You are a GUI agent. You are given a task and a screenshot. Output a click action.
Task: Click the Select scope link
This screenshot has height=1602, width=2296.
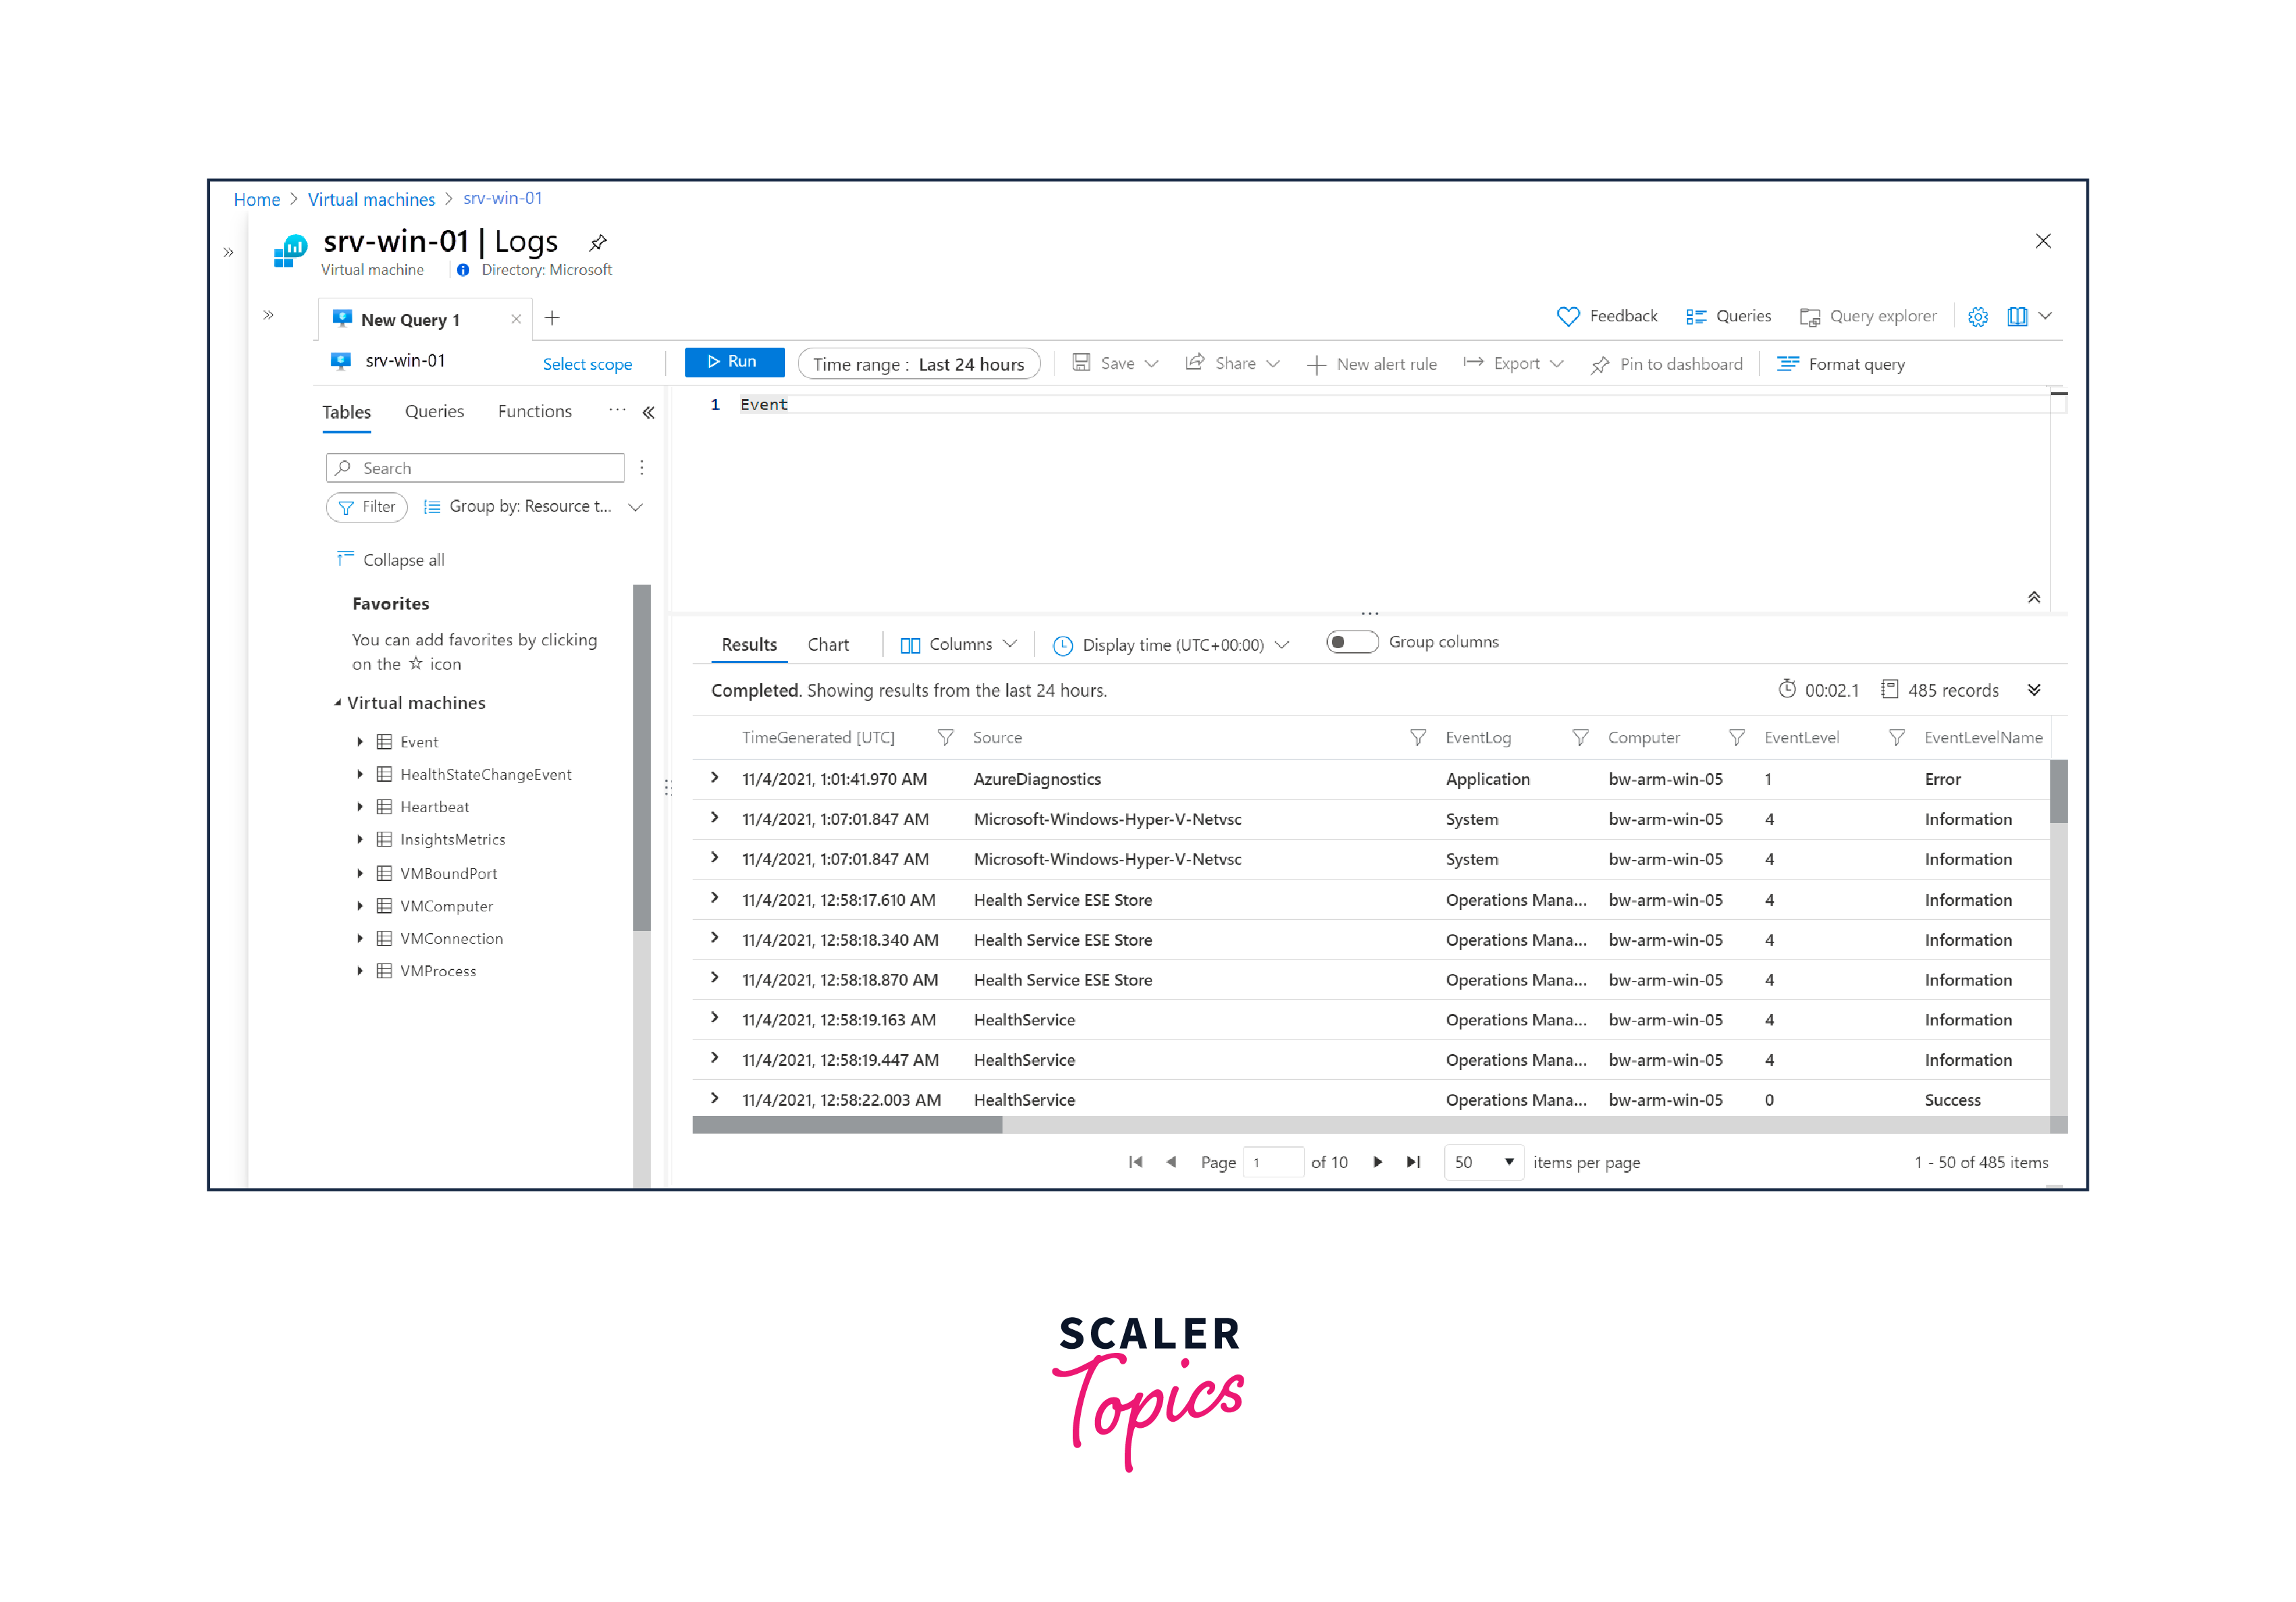coord(587,365)
